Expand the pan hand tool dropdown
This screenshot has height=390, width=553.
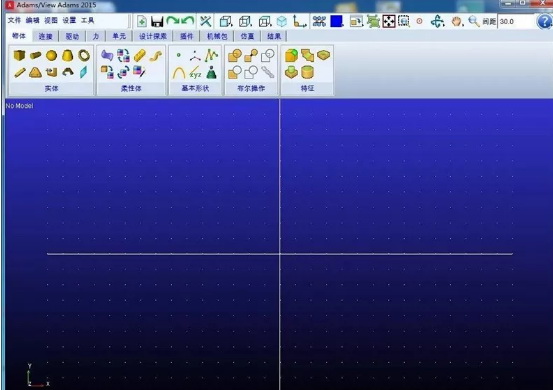(x=457, y=22)
